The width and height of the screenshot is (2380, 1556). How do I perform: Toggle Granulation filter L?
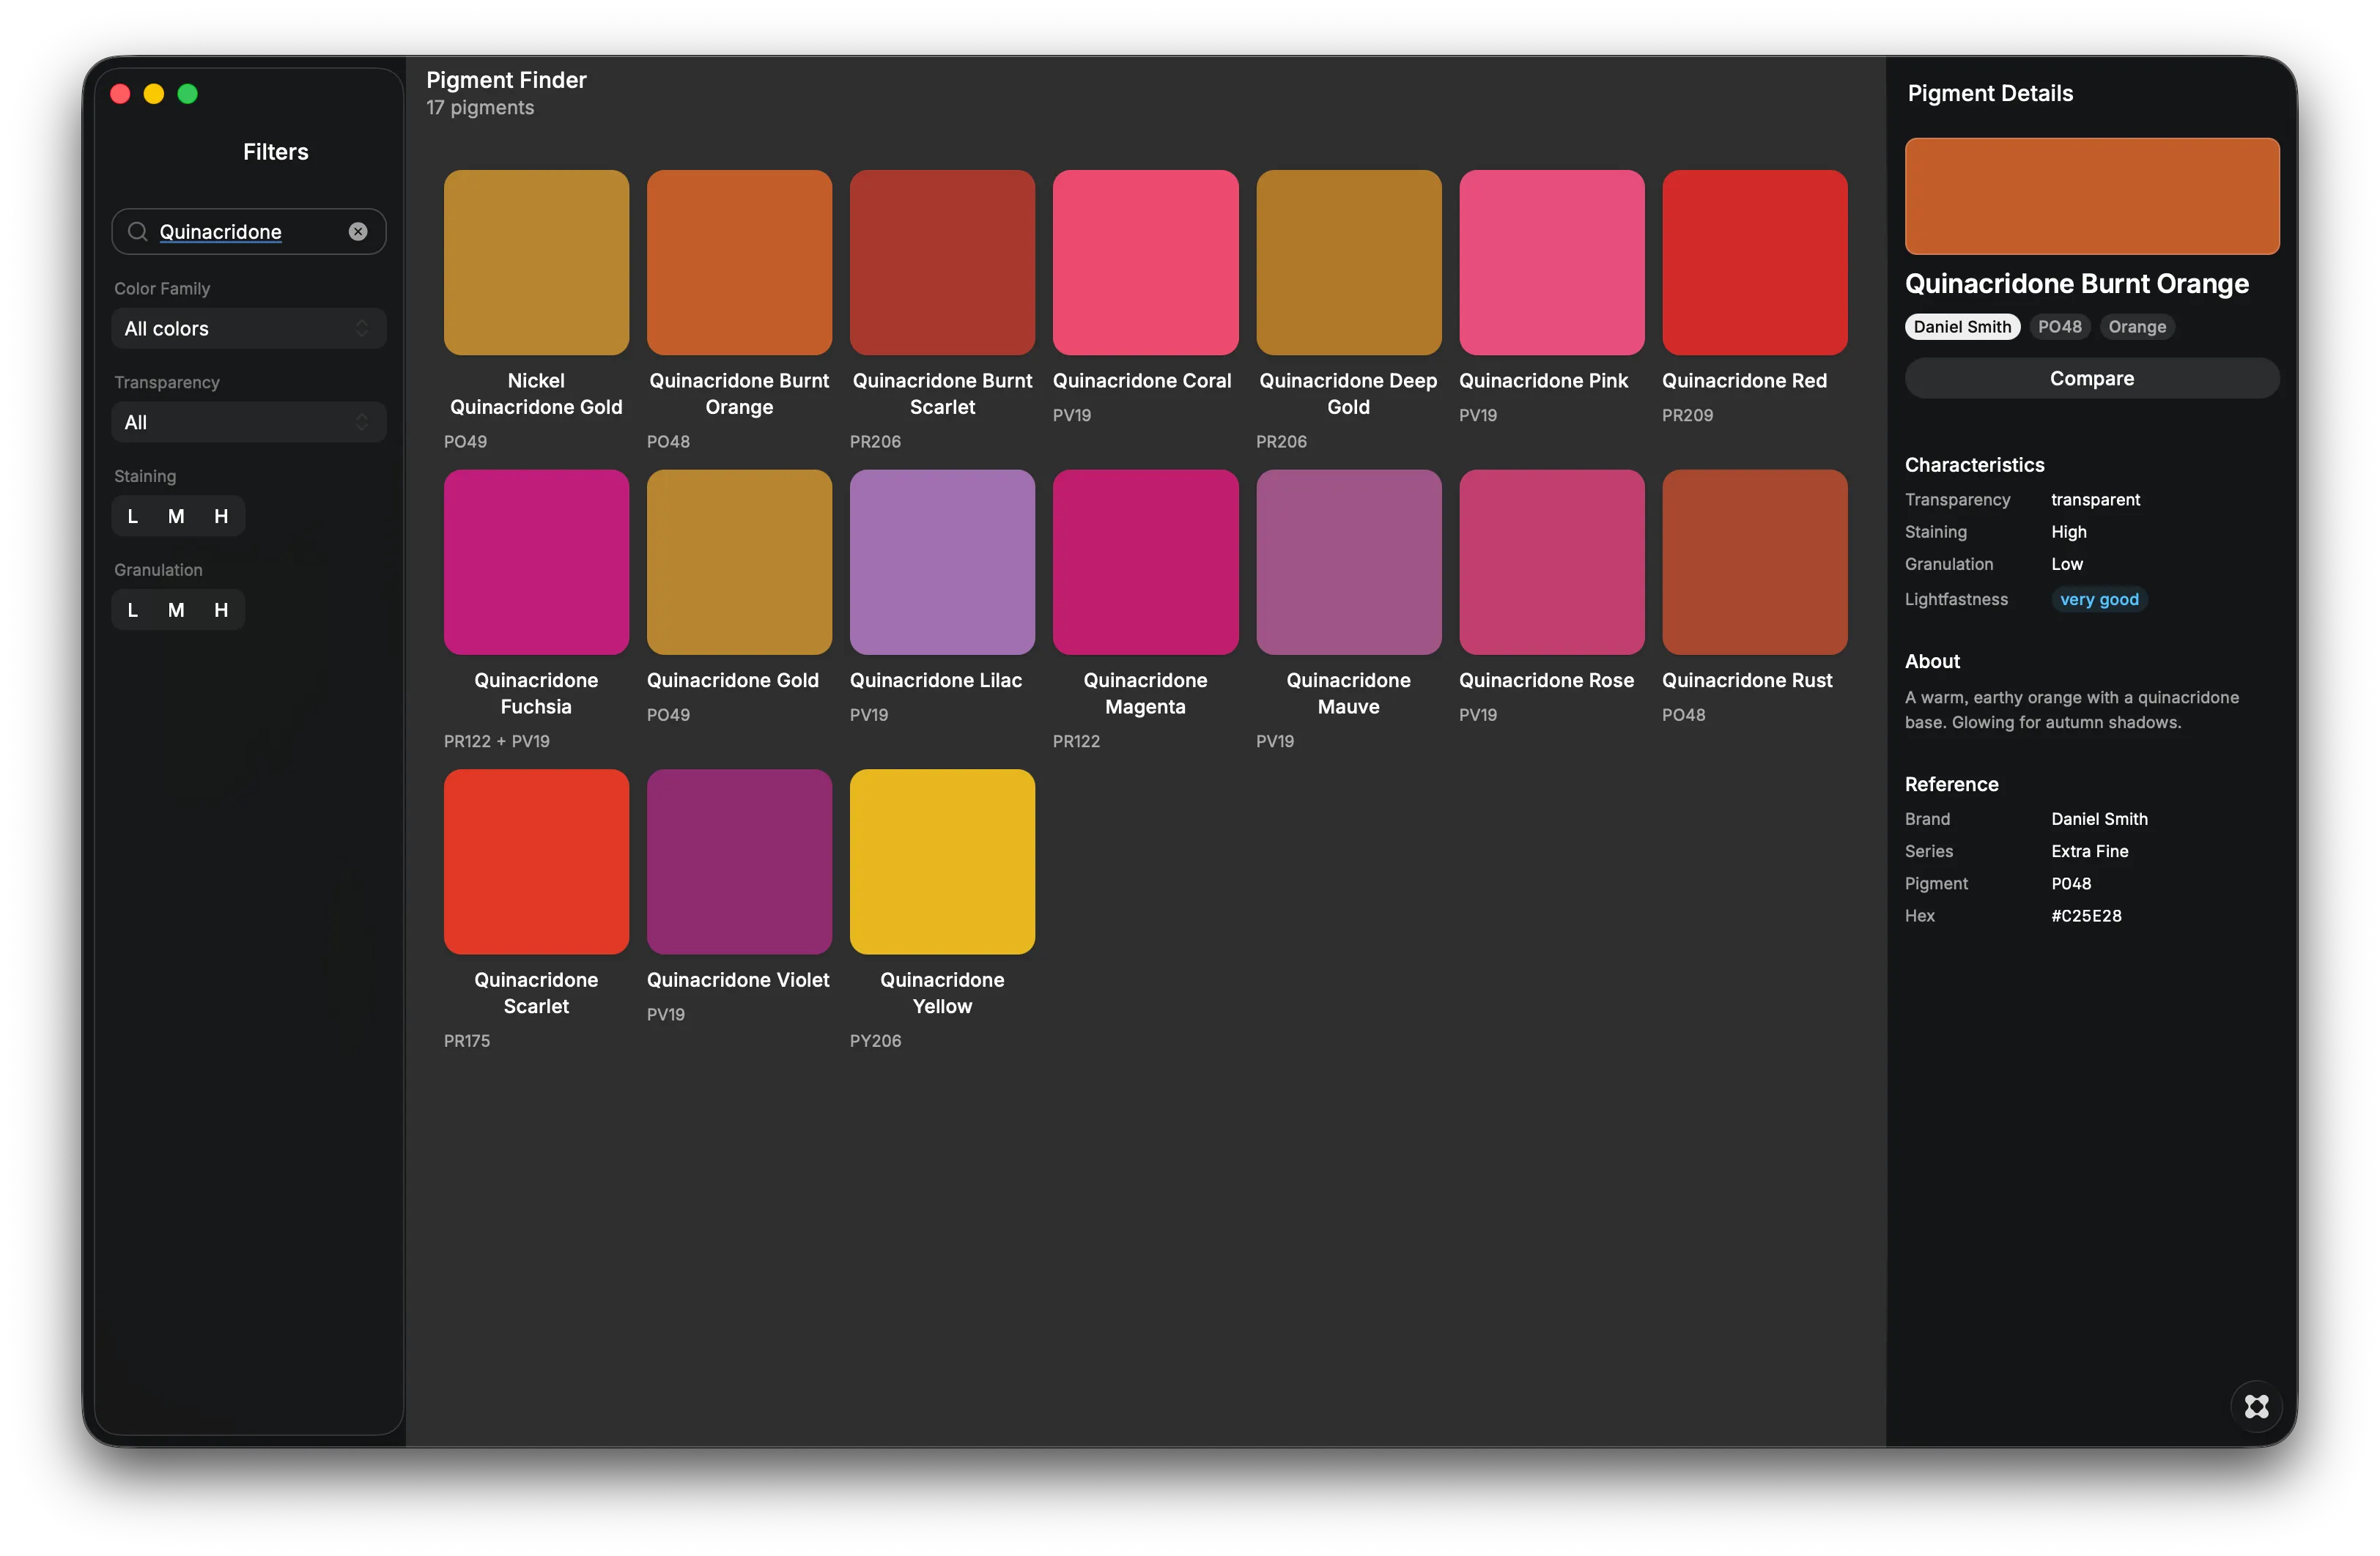(x=133, y=610)
